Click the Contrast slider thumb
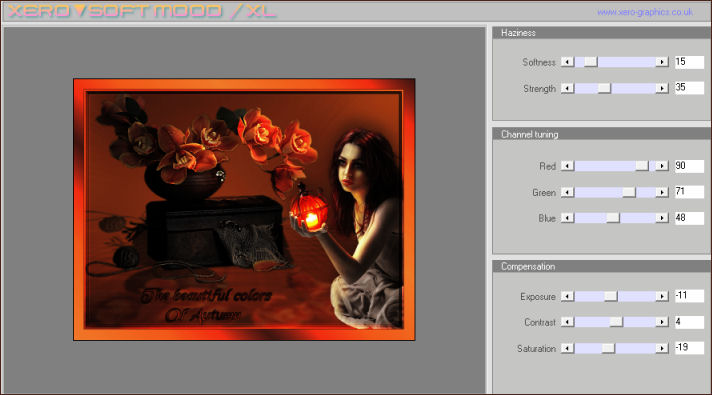This screenshot has width=712, height=395. (x=616, y=322)
